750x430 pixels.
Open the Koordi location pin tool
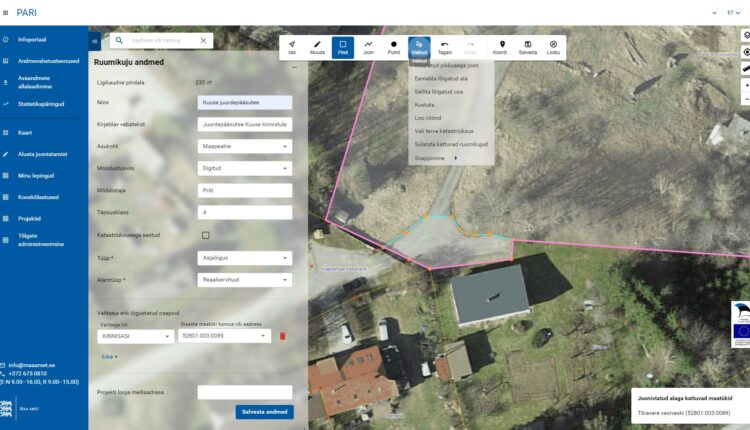pyautogui.click(x=502, y=47)
